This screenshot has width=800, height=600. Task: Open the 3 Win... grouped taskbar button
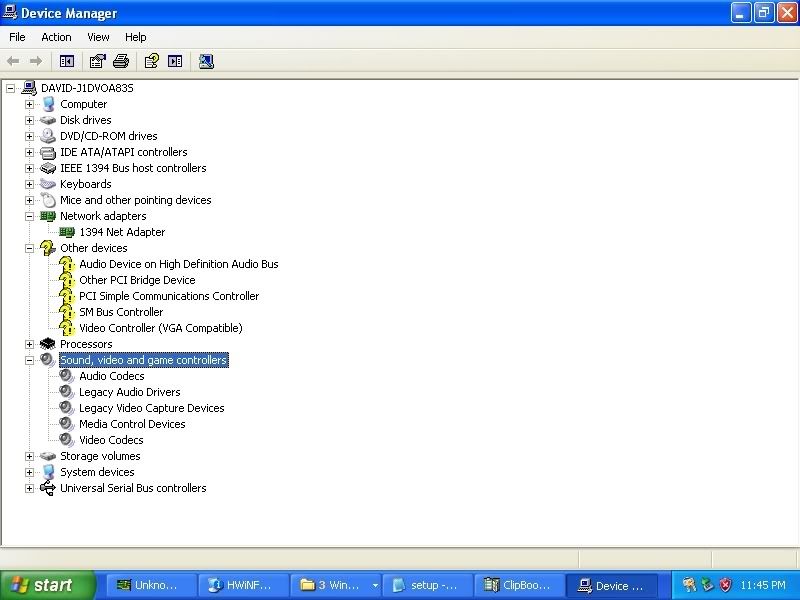(x=335, y=585)
